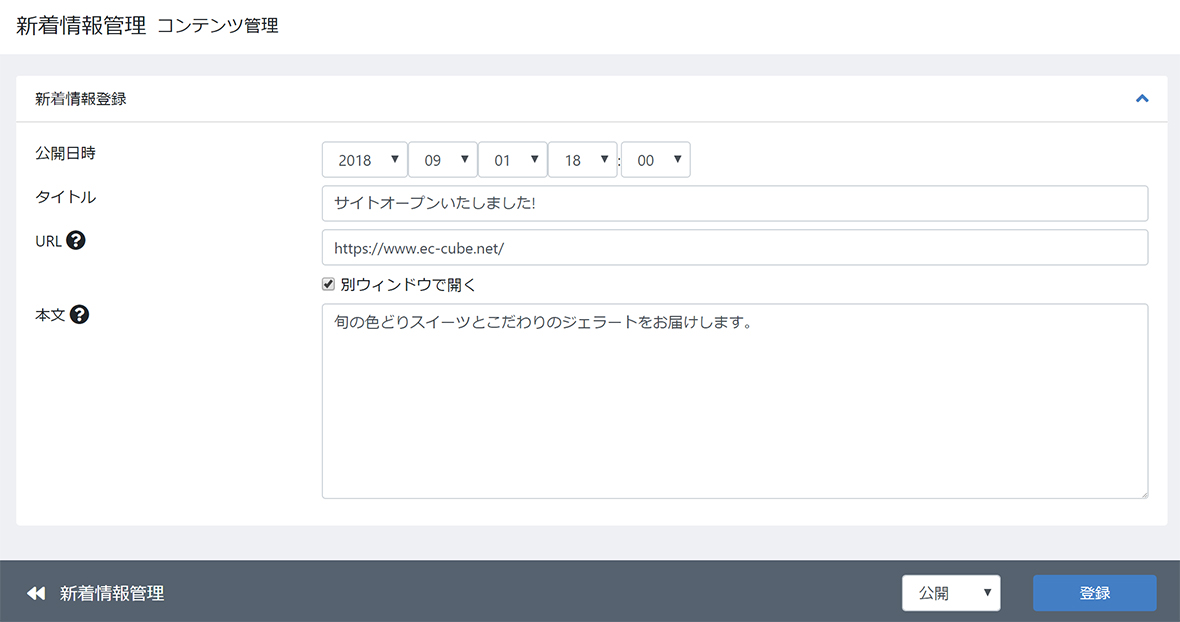Screen dimensions: 1180x622
Task: Show the 本文 help question icon
Action: pos(79,314)
